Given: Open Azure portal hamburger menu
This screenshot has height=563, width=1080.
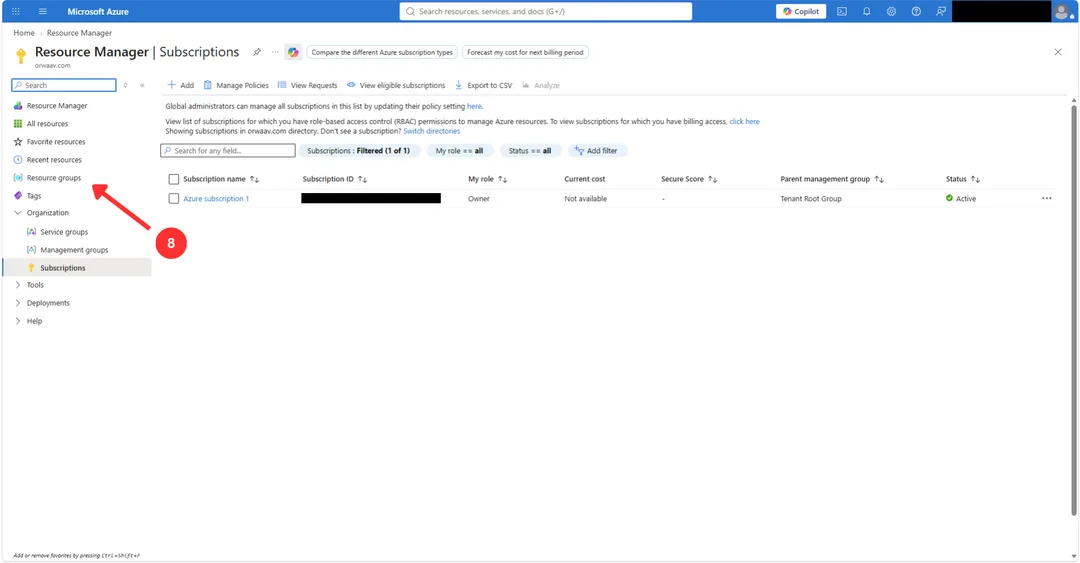Looking at the screenshot, I should 43,12.
